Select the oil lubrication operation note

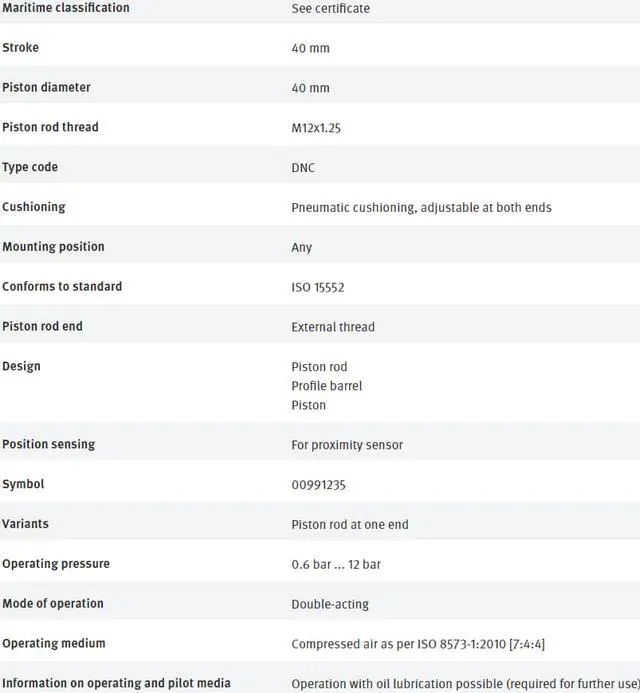pos(465,684)
